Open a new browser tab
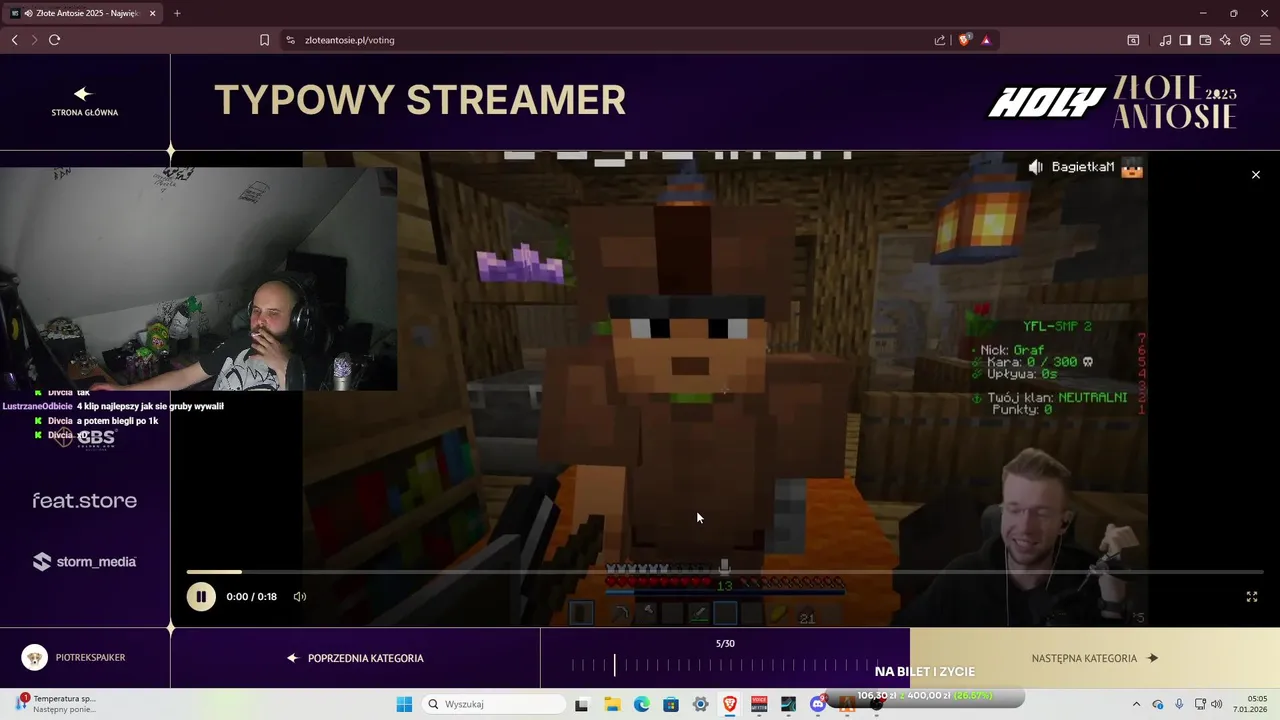Viewport: 1280px width, 720px height. click(x=177, y=13)
